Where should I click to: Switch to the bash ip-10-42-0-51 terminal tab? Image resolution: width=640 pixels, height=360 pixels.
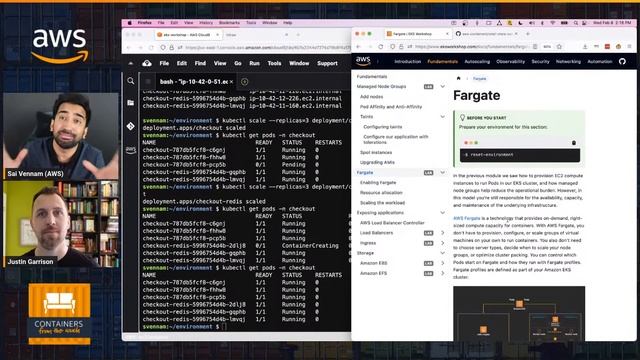pos(193,82)
